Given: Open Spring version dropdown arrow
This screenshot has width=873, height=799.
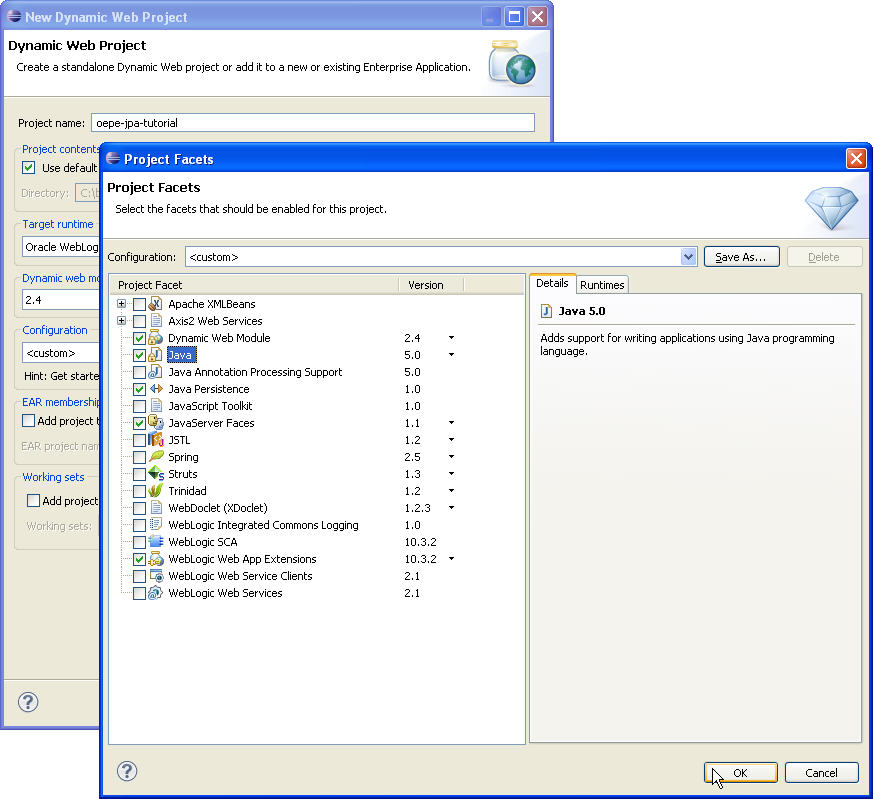Looking at the screenshot, I should 452,457.
